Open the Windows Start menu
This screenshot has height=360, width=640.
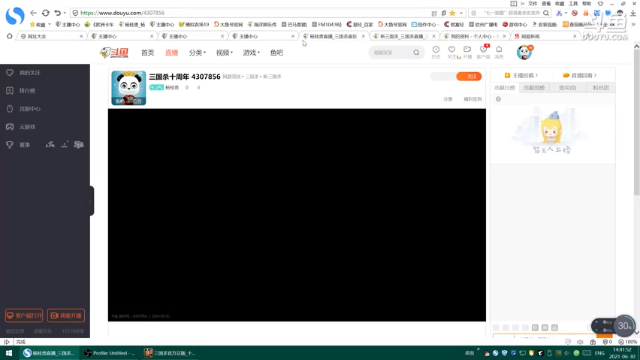(x=9, y=353)
